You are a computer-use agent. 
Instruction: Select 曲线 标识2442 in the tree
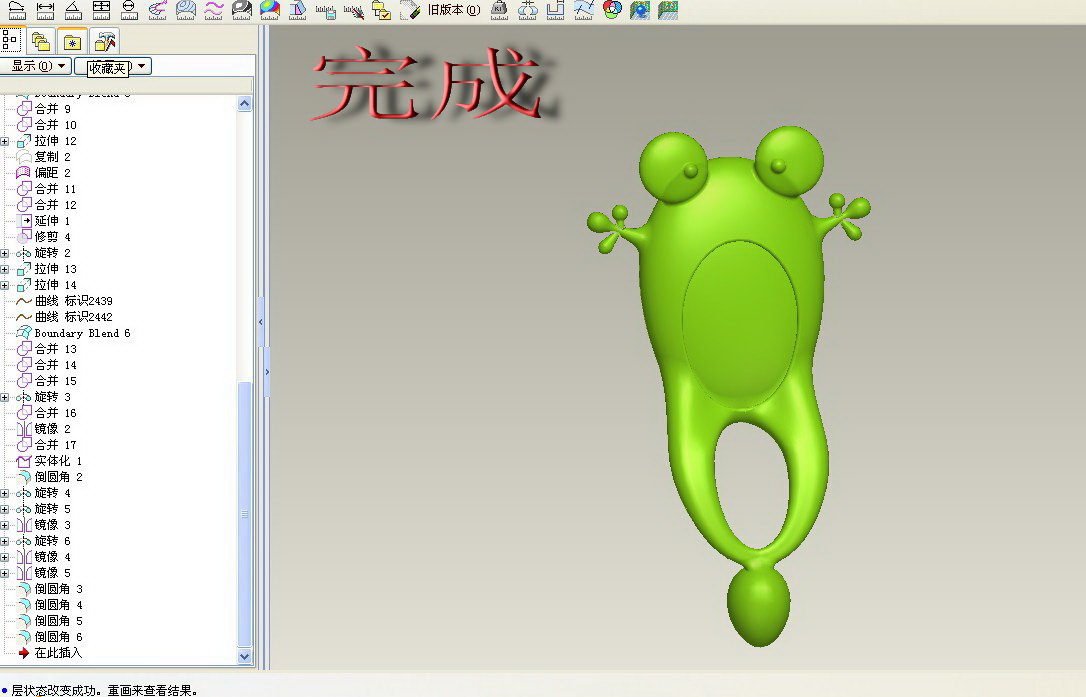(x=65, y=317)
